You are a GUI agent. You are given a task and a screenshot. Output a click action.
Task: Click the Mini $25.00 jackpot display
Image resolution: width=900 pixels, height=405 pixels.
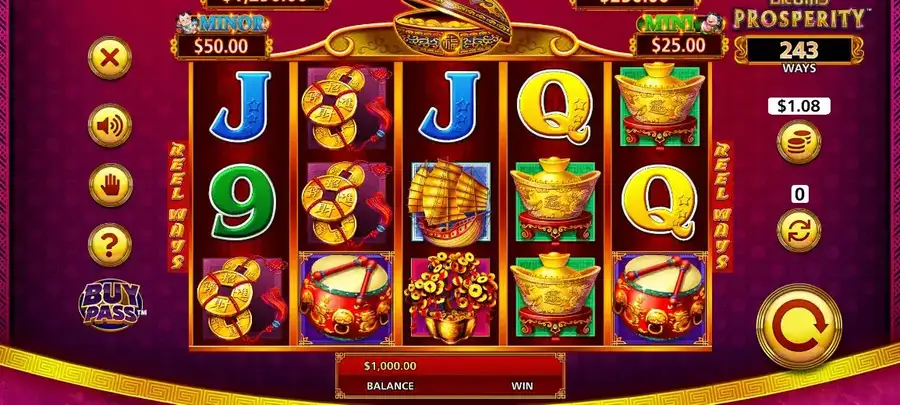click(679, 37)
